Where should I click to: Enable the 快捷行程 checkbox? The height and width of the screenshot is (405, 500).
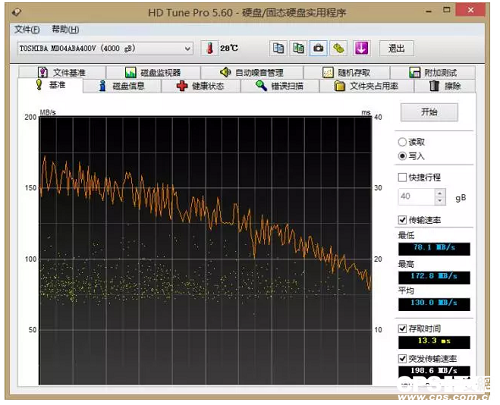pos(402,177)
